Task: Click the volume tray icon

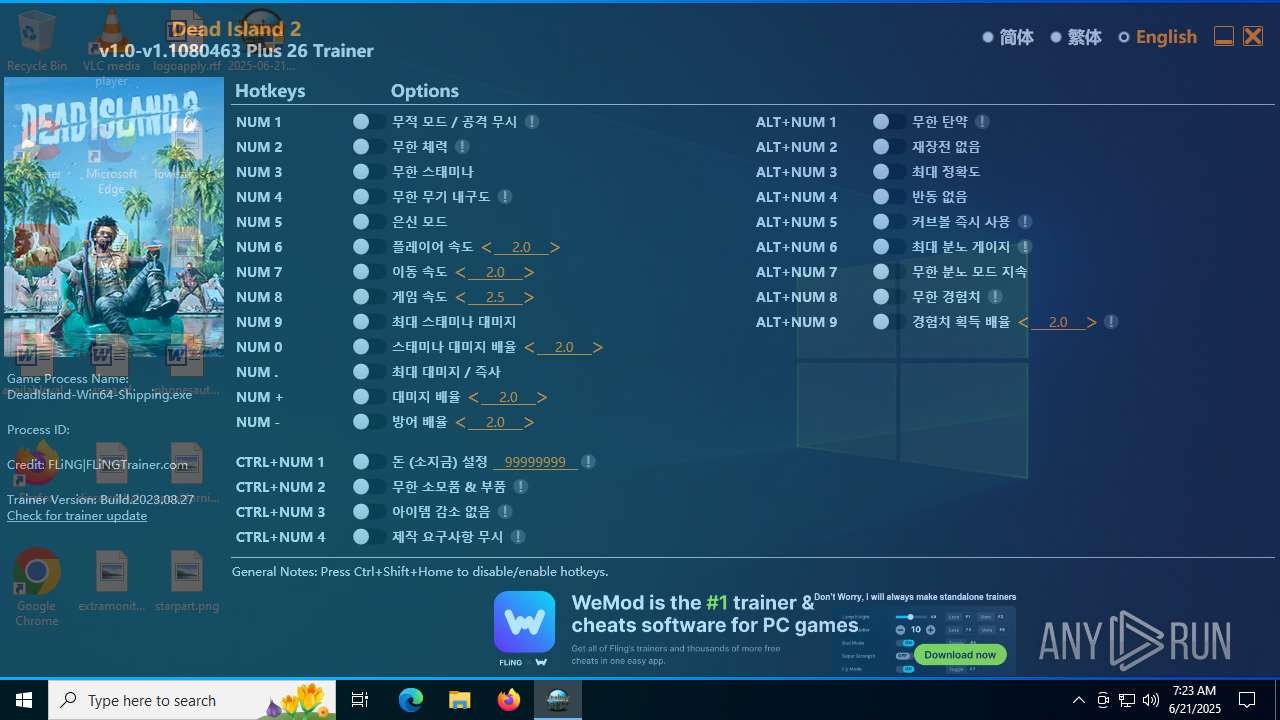Action: coord(1151,700)
